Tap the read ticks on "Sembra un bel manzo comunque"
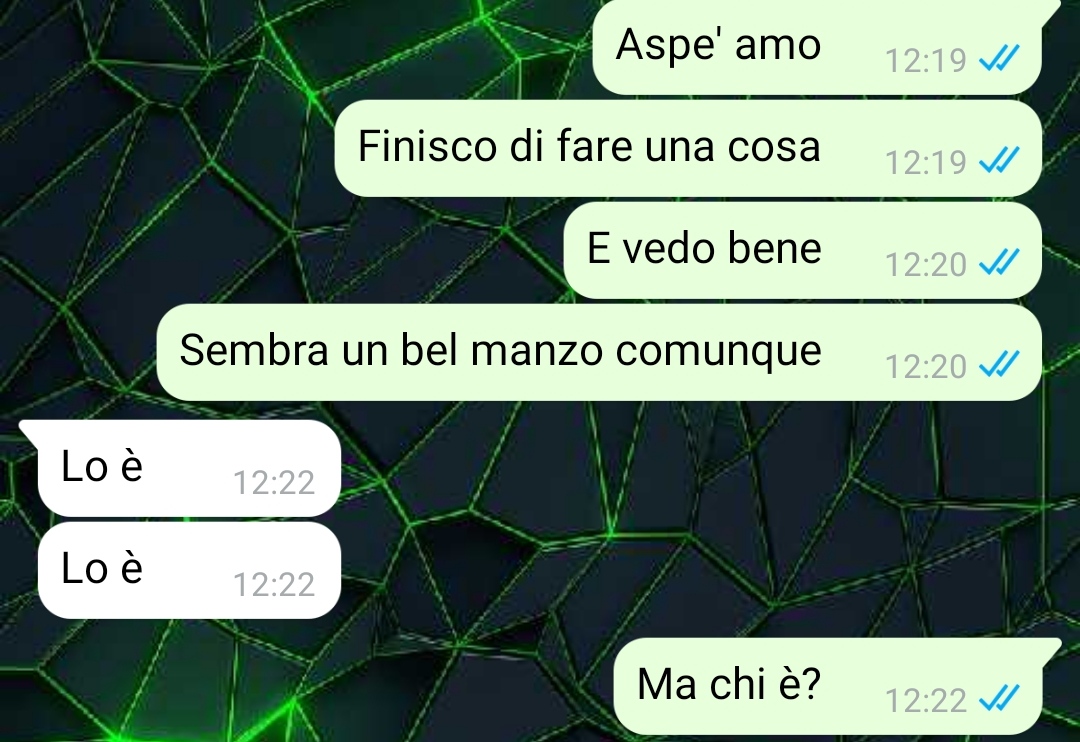The image size is (1080, 742). [x=999, y=365]
